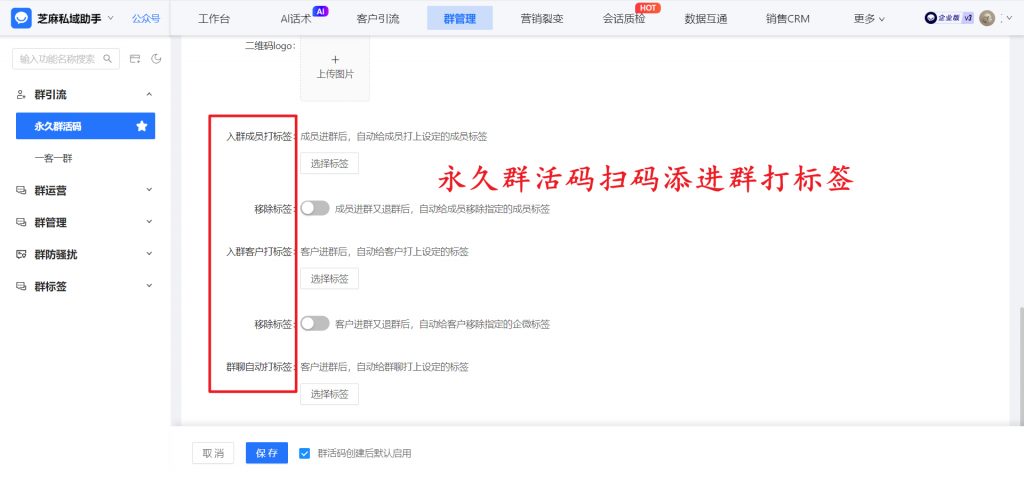Screen dimensions: 1024x479
Task: Click the plus icon to upload logo image
Action: click(x=335, y=60)
